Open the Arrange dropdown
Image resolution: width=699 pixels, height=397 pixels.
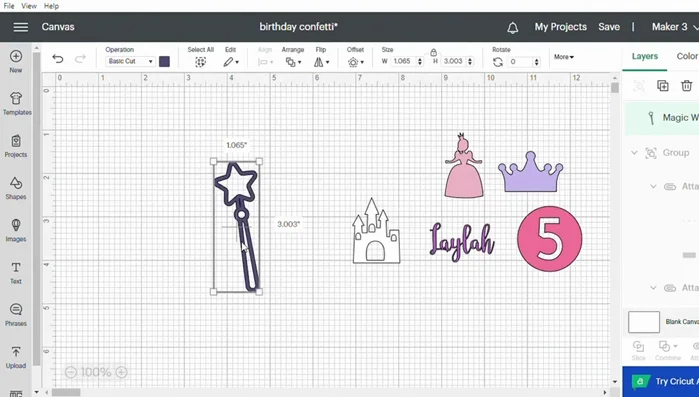pyautogui.click(x=293, y=62)
